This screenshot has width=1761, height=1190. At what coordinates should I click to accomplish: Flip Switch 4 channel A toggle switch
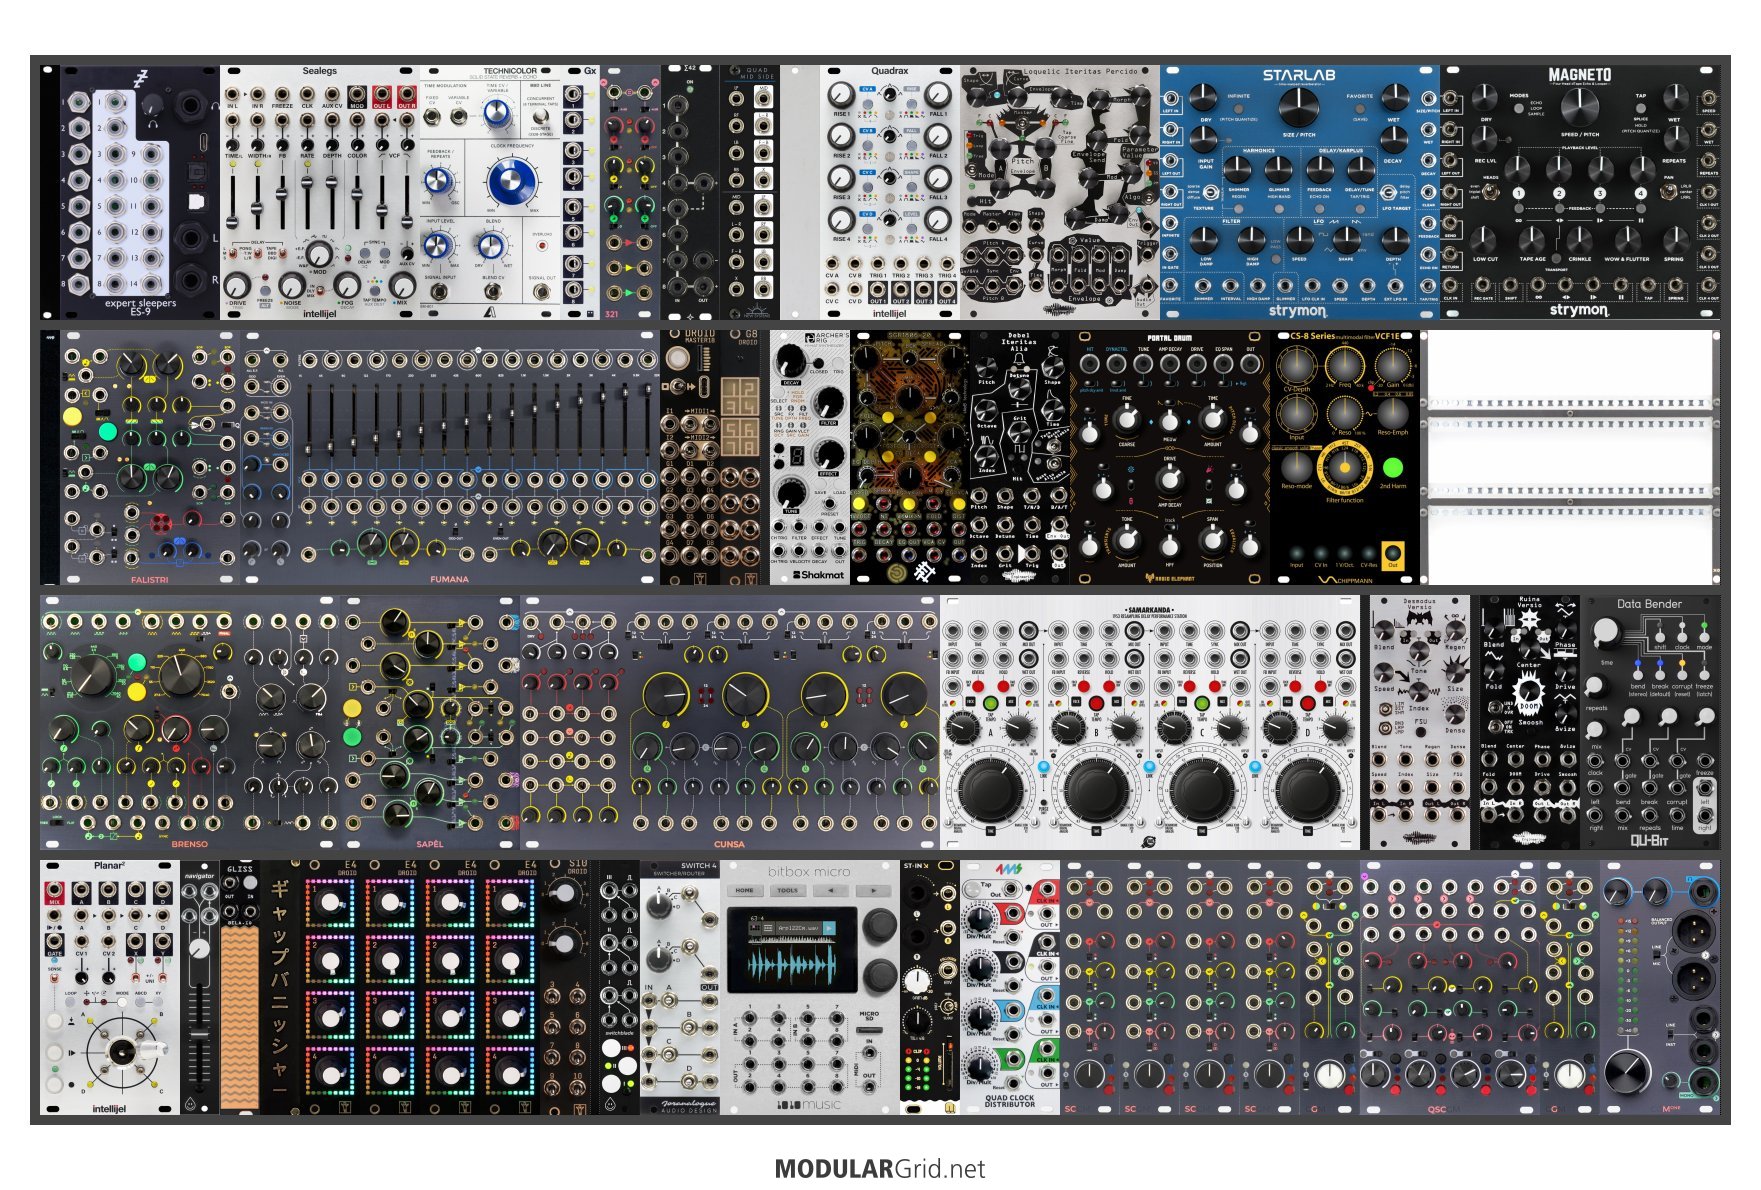(x=669, y=1000)
